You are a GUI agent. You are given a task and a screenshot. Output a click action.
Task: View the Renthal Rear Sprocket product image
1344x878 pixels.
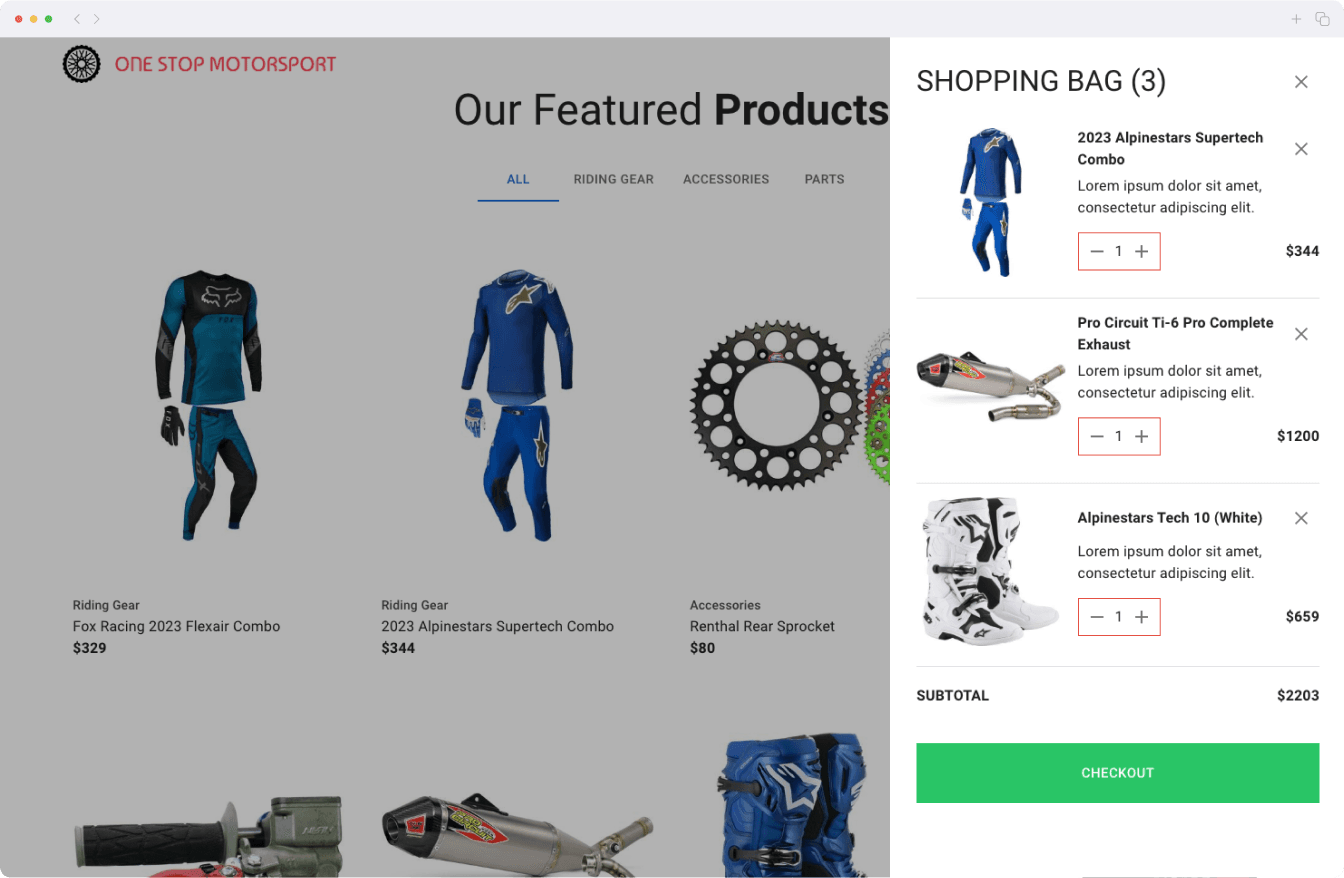pos(778,405)
